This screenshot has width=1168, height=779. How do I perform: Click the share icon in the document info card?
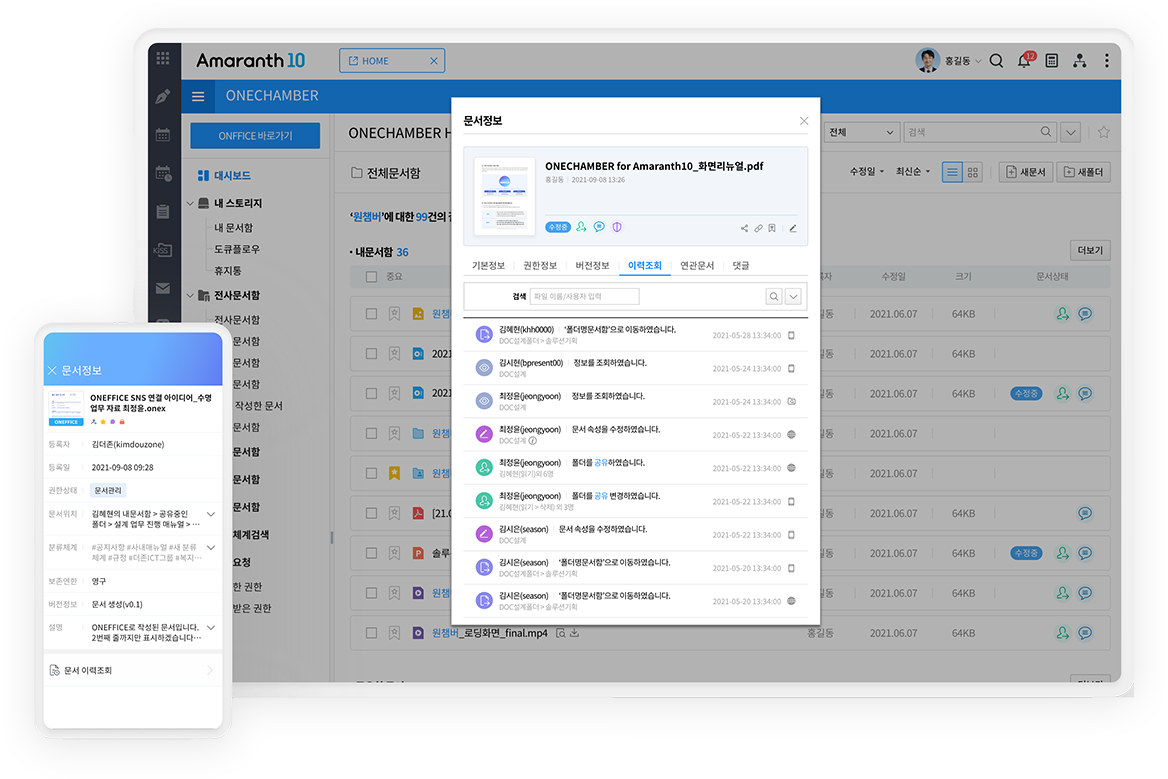pos(744,228)
